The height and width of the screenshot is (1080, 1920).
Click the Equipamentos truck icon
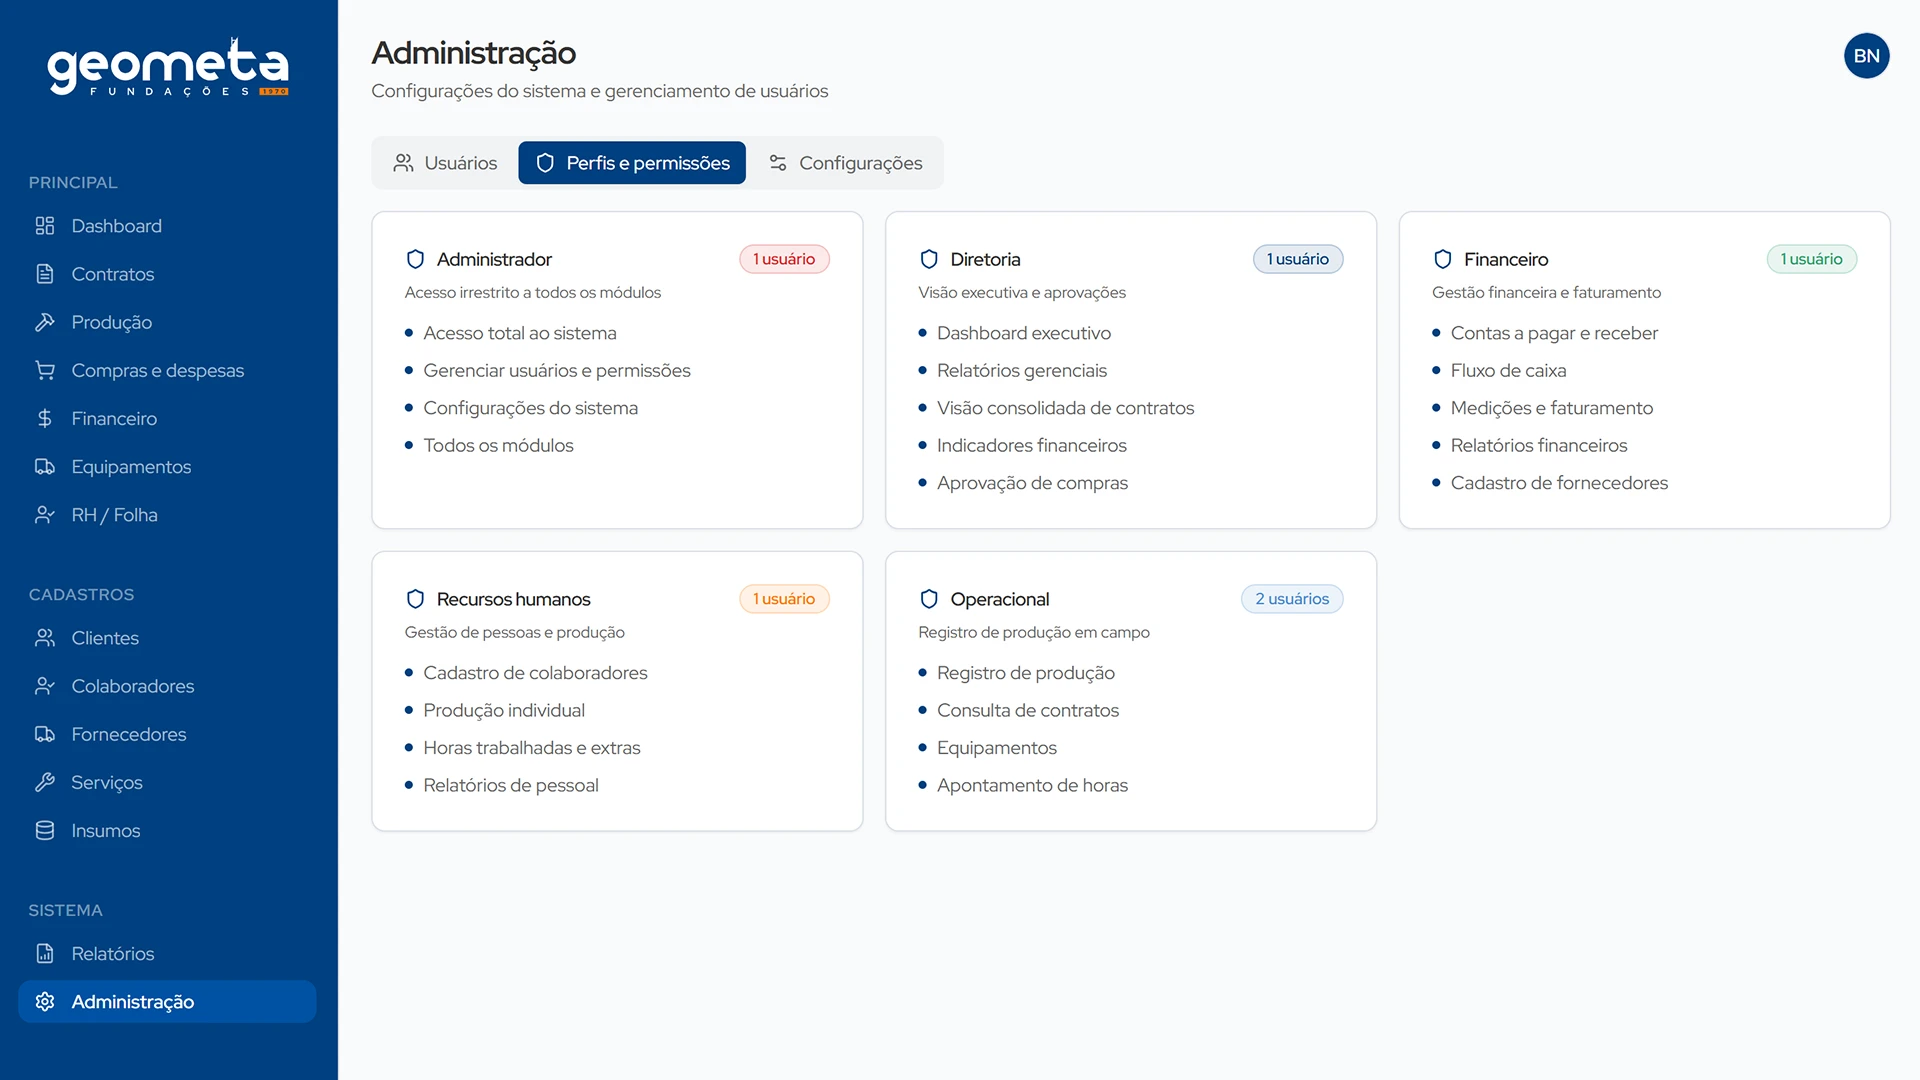click(45, 467)
